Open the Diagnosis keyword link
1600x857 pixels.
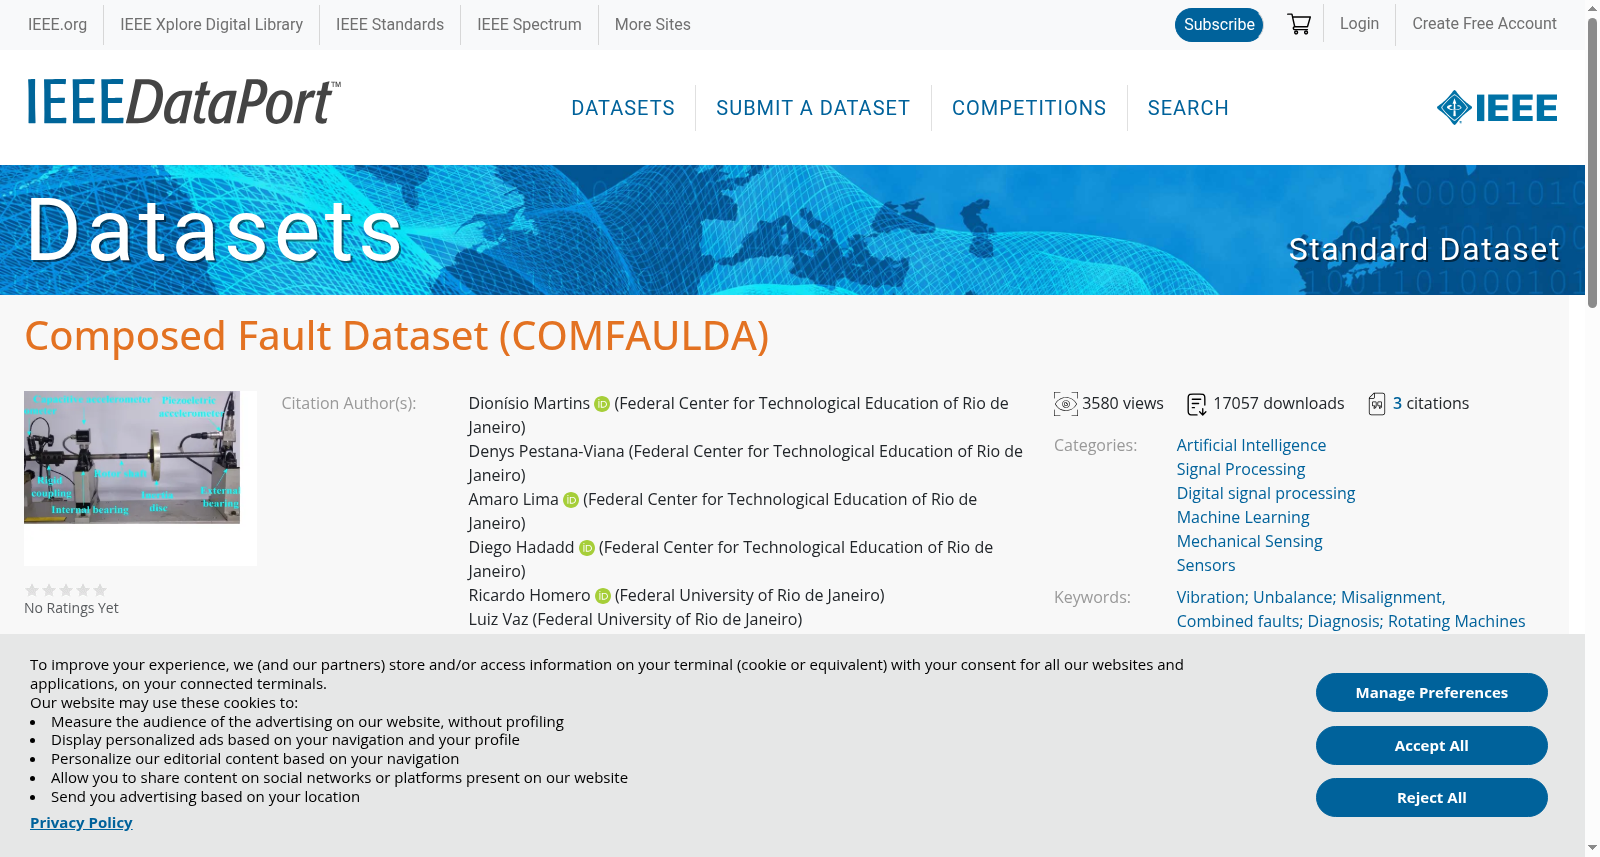(x=1345, y=621)
